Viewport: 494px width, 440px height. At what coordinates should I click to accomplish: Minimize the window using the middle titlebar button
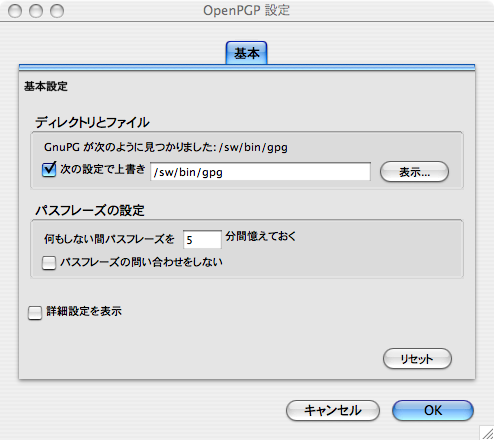[36, 11]
